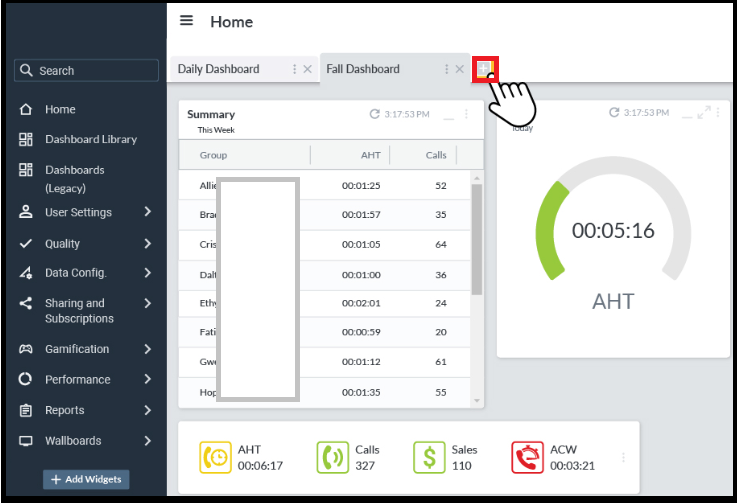Add a new dashboard tab
The width and height of the screenshot is (737, 503).
[484, 69]
